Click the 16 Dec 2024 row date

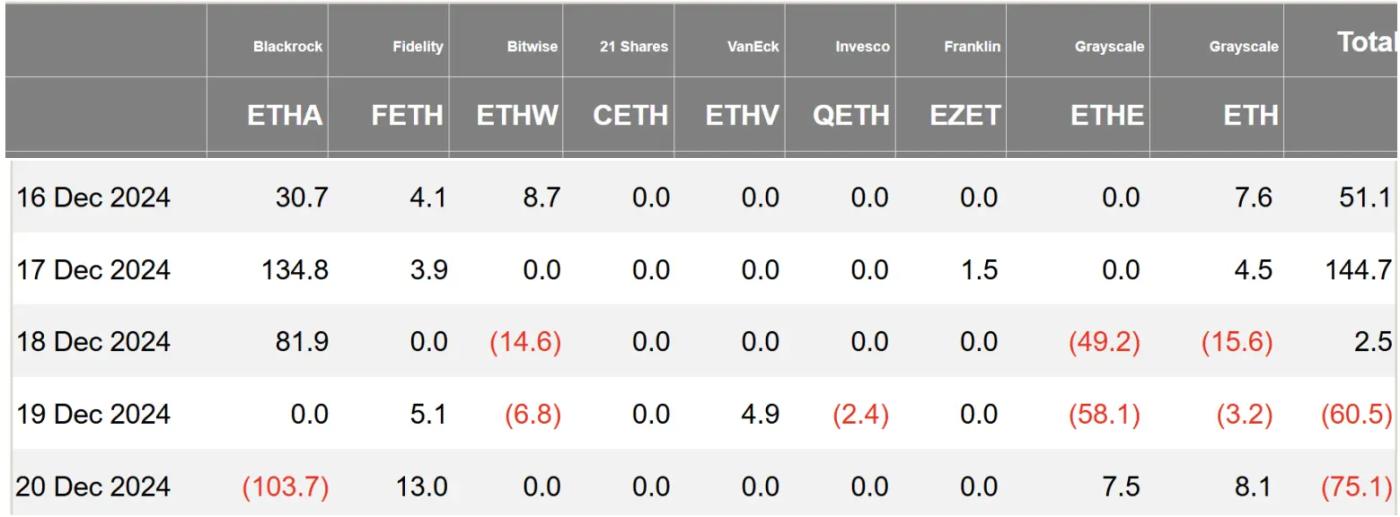click(x=93, y=199)
